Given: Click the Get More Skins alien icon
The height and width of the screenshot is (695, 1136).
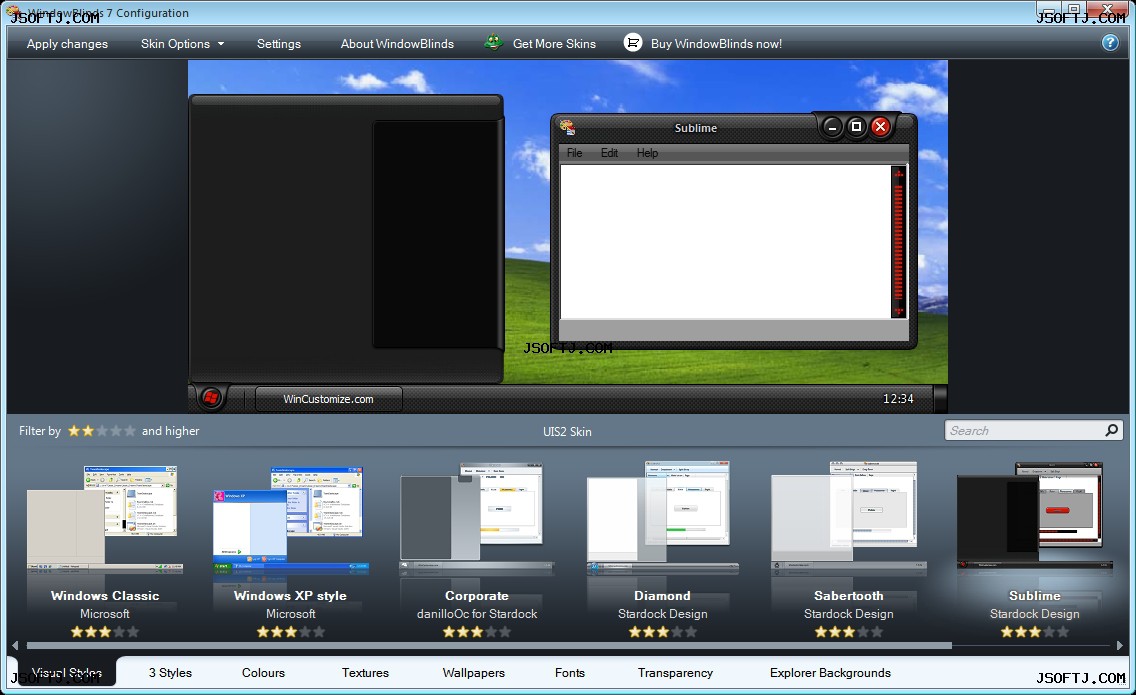Looking at the screenshot, I should 493,43.
